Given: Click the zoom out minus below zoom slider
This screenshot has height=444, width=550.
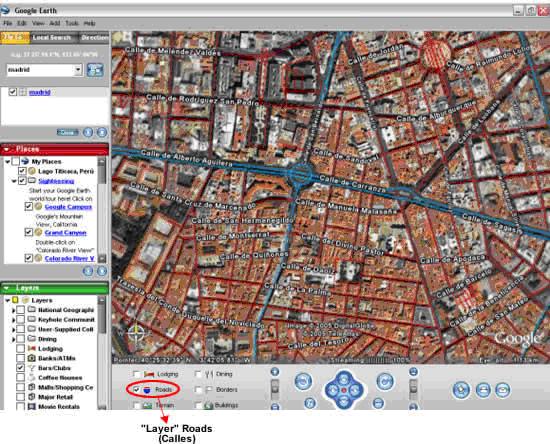Looking at the screenshot, I should coord(275,406).
